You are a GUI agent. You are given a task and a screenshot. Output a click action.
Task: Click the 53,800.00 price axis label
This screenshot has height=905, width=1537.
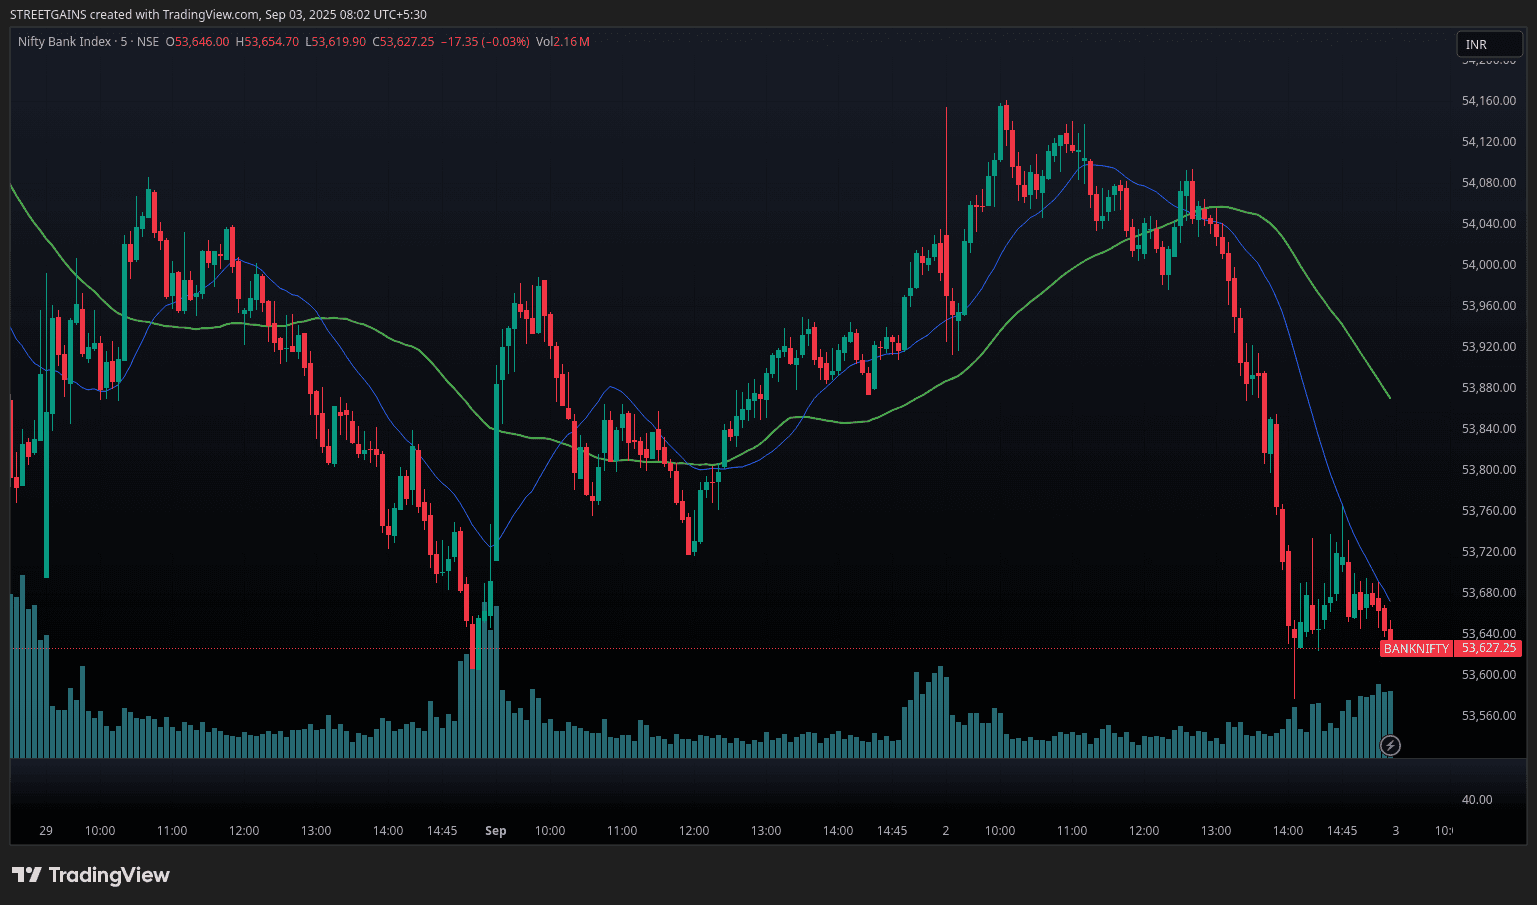(x=1488, y=470)
